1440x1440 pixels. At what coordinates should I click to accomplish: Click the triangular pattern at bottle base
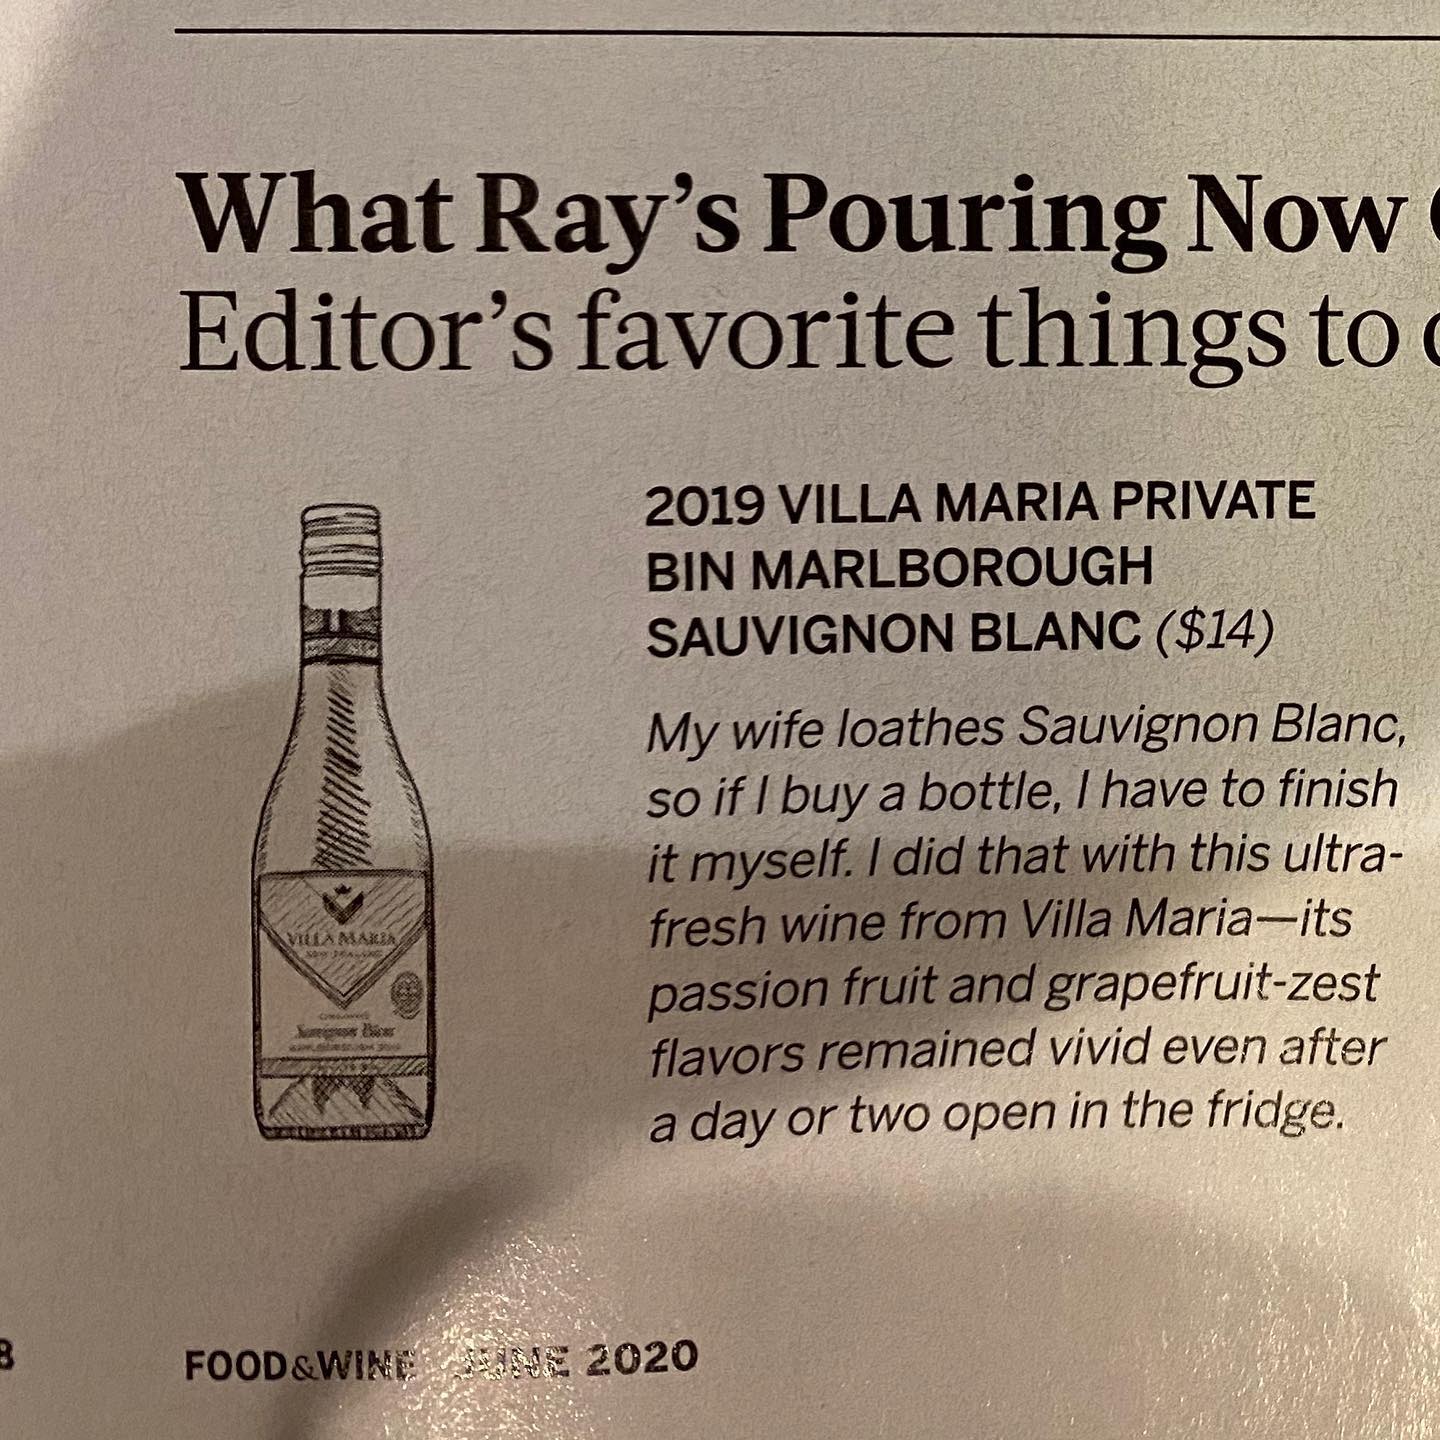(342, 1102)
